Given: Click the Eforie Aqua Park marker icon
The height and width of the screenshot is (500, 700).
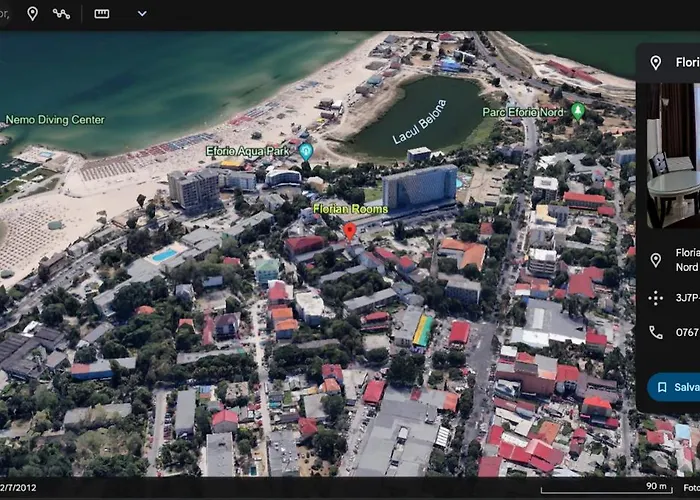Looking at the screenshot, I should tap(306, 151).
